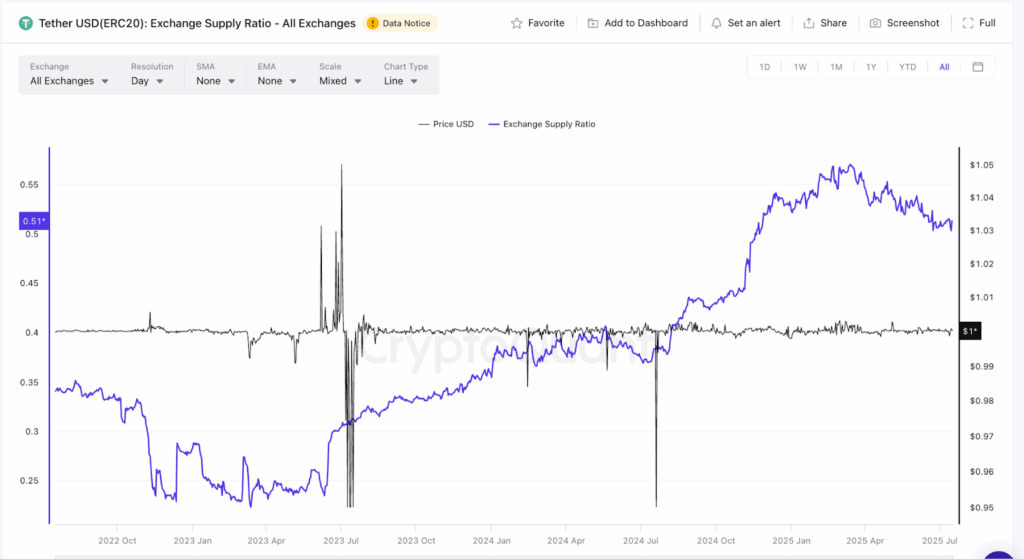Viewport: 1024px width, 559px height.
Task: Take a chart Screenshot
Action: click(904, 24)
